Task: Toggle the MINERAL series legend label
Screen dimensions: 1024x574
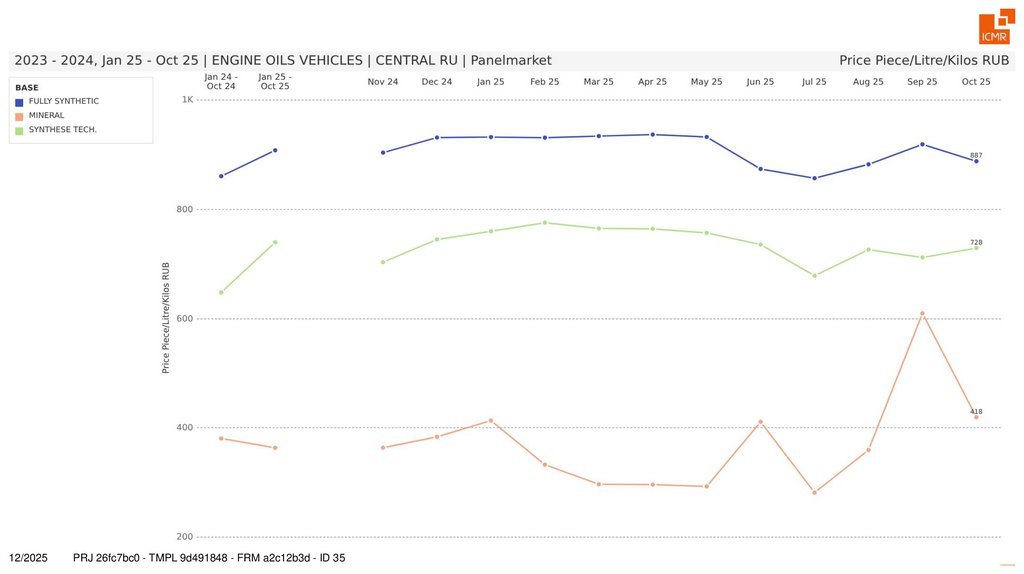Action: (x=47, y=116)
